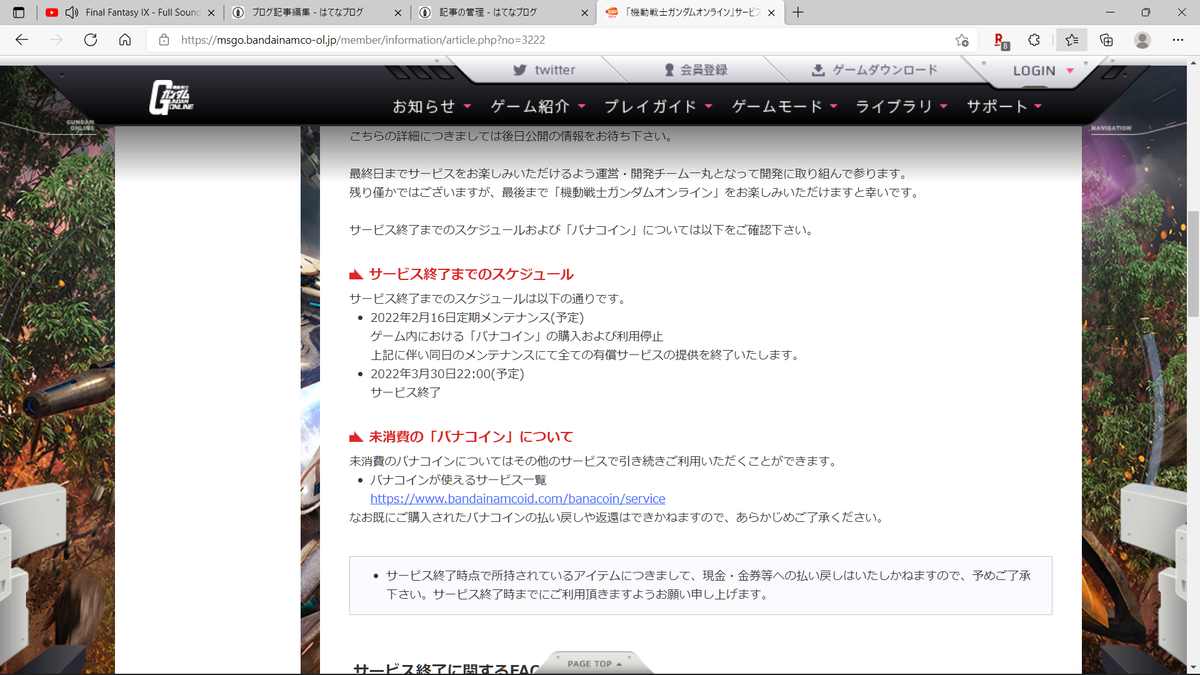
Task: Click the address bar URL
Action: click(x=363, y=40)
